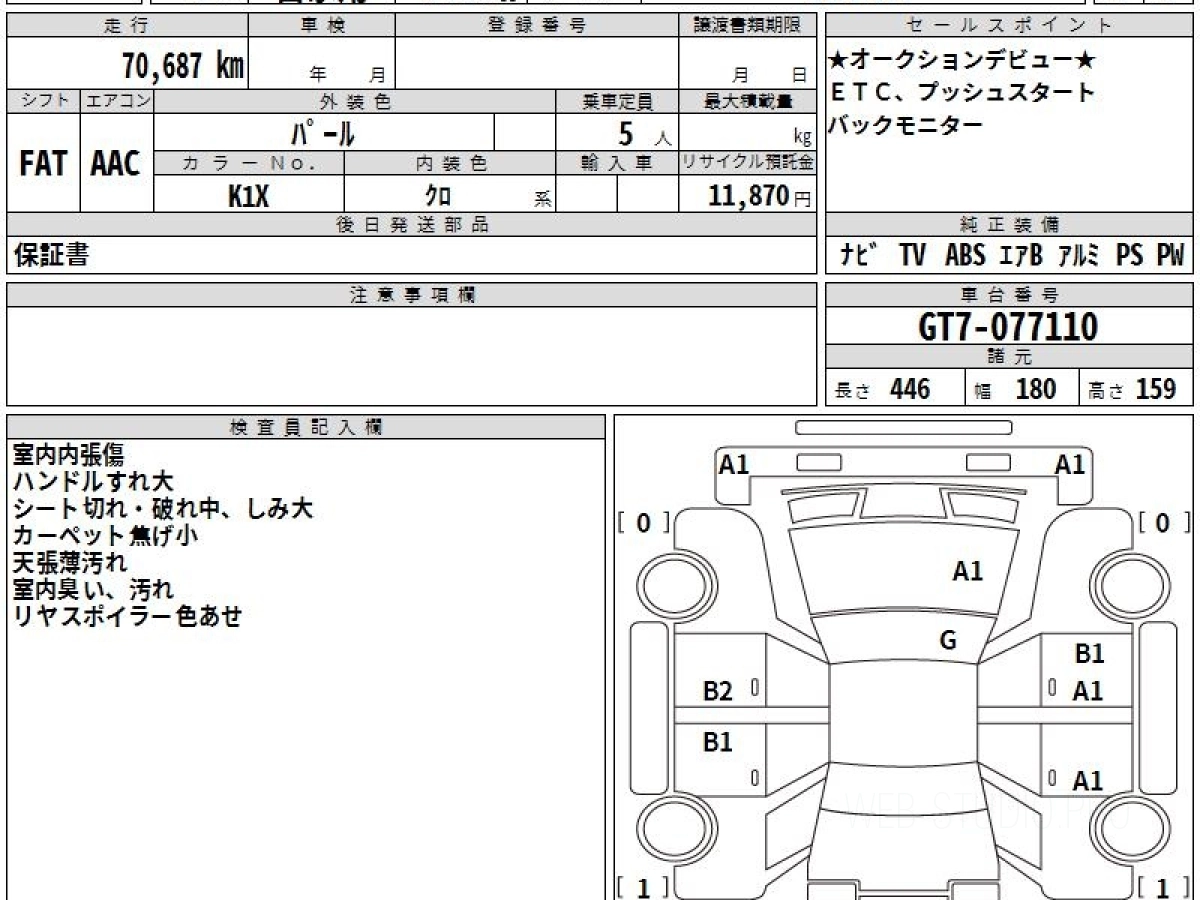Click the A1 mark at the bumper's right corner

tap(1070, 464)
